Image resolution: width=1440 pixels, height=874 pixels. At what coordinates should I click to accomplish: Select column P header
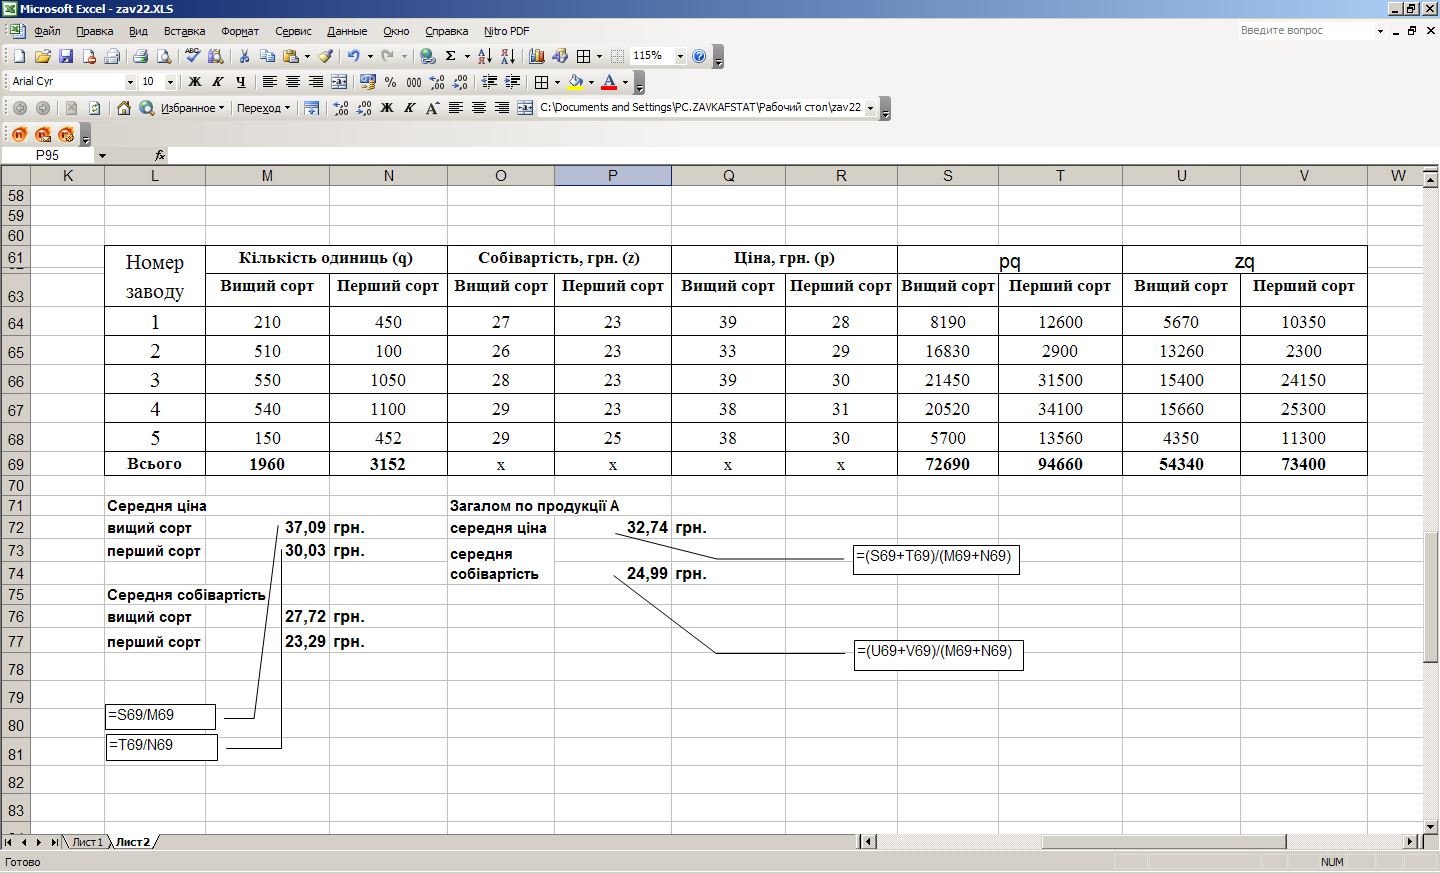click(x=612, y=176)
